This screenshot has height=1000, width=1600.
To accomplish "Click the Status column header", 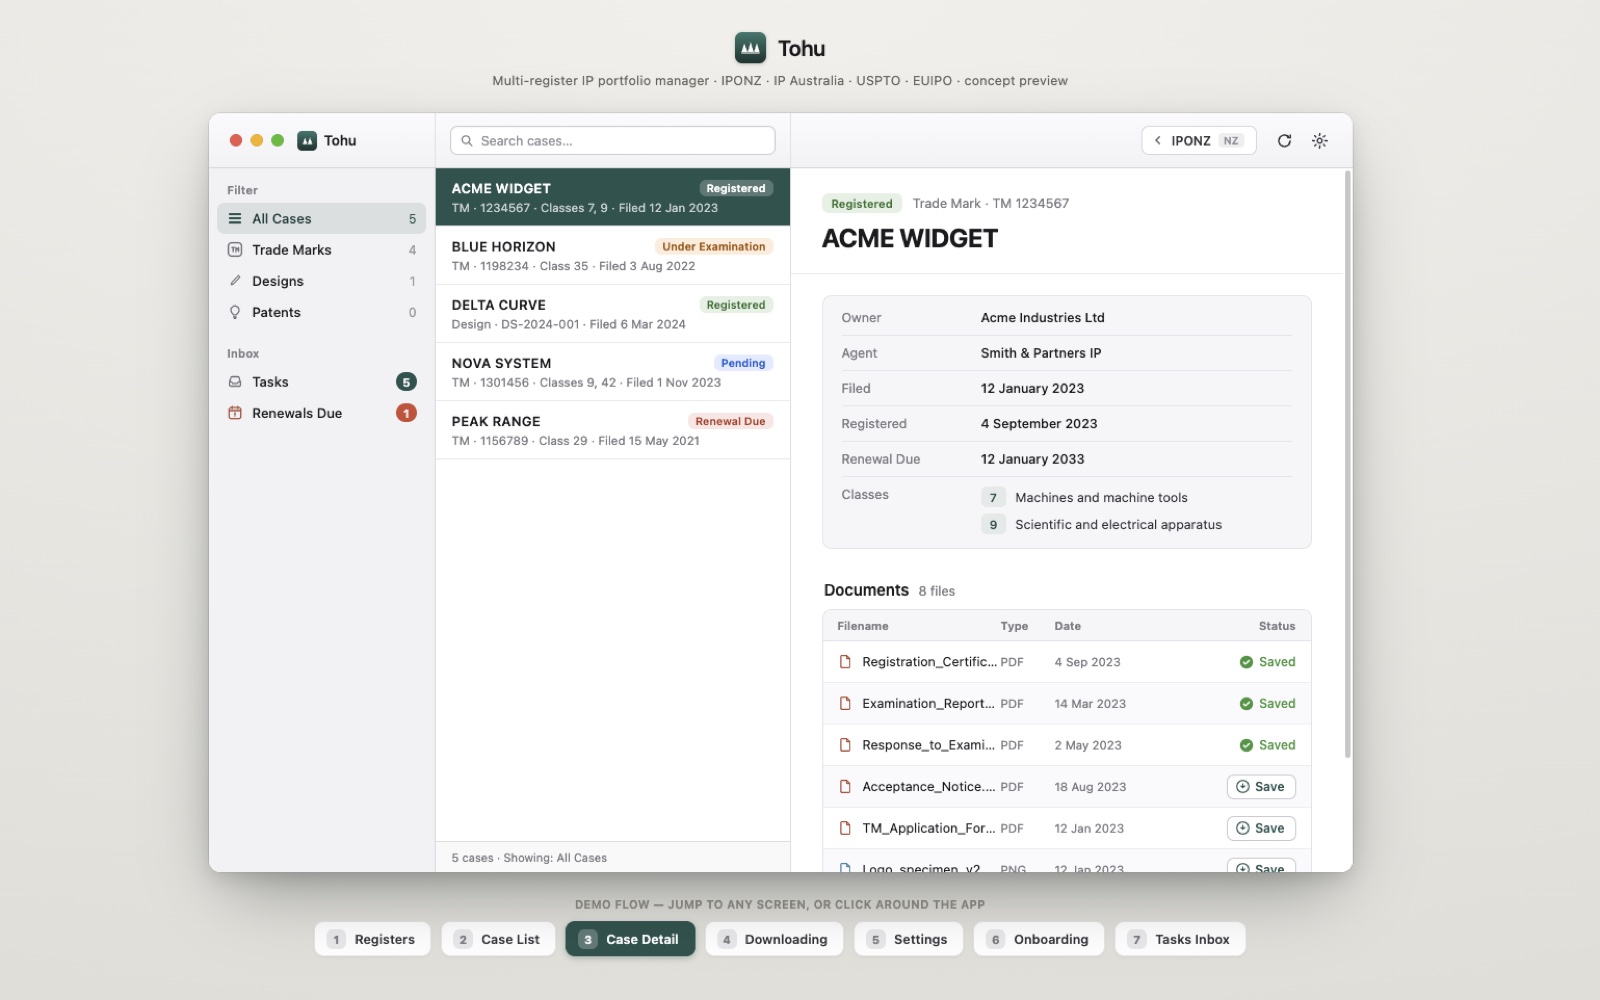I will (1277, 626).
